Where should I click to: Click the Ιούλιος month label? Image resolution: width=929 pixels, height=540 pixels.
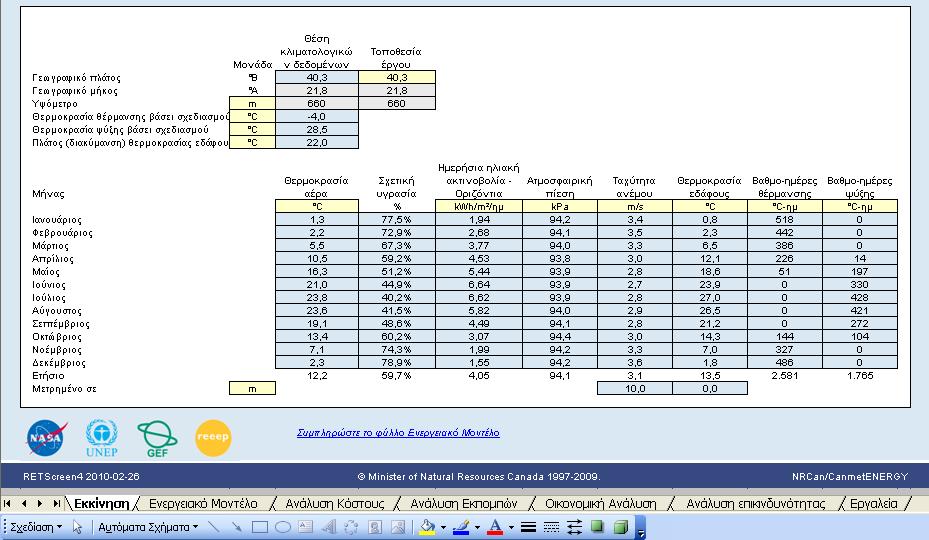click(x=49, y=298)
